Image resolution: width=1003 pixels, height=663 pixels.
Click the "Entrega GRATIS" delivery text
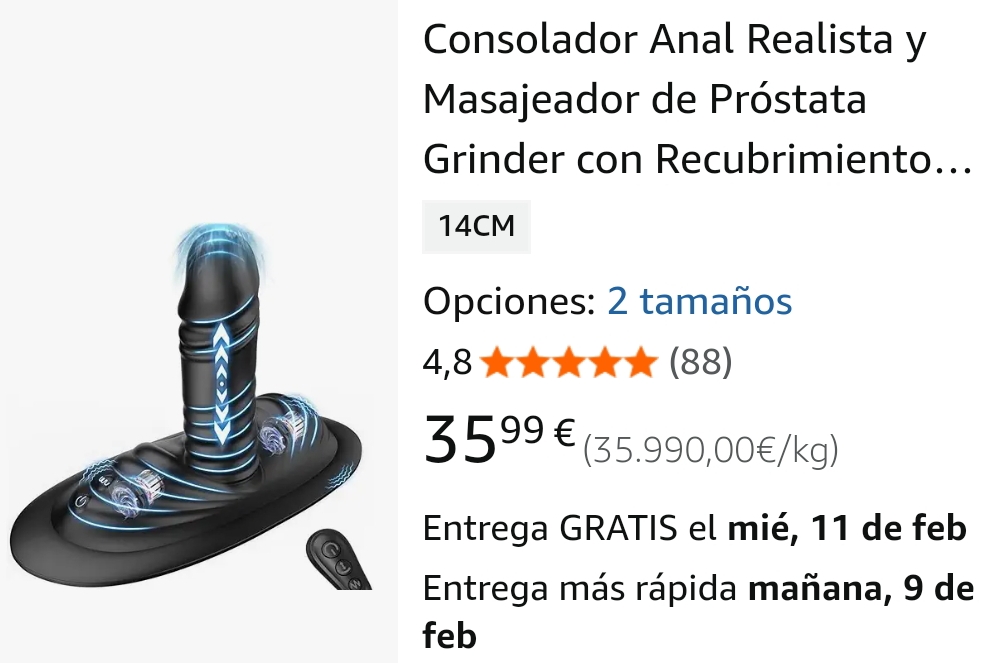pos(550,529)
